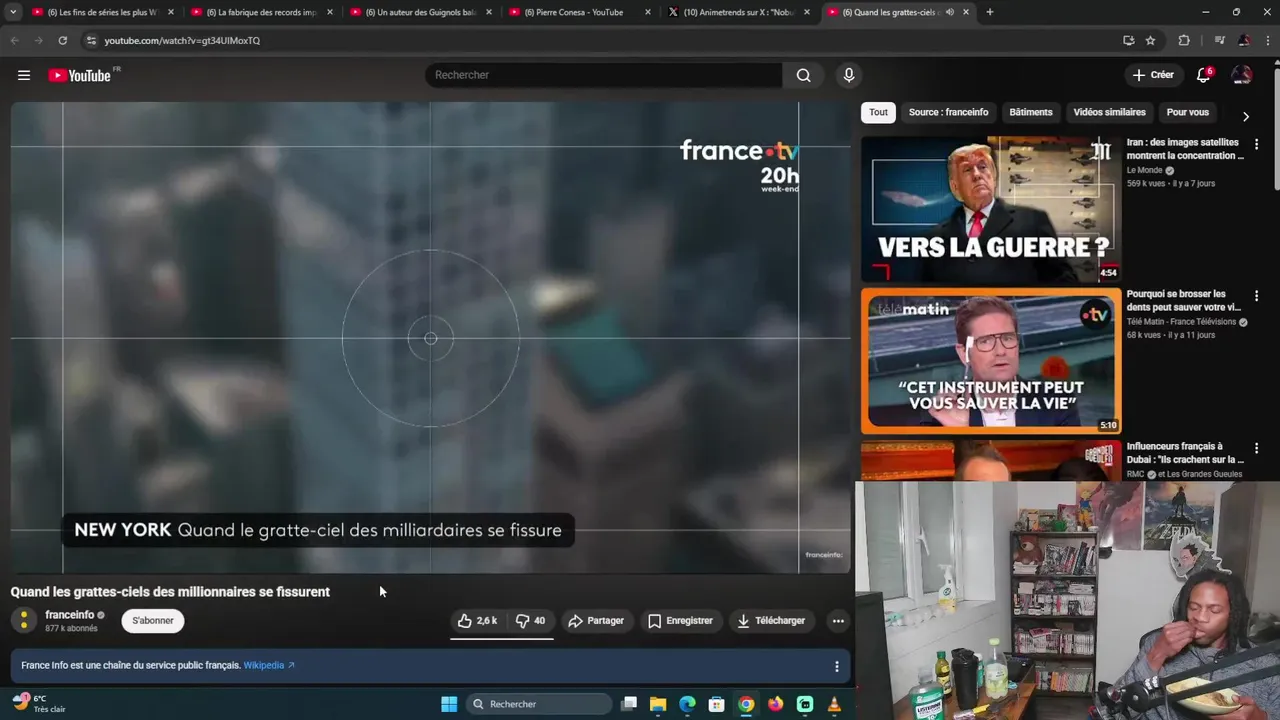Image resolution: width=1280 pixels, height=720 pixels.
Task: Open info panel options kebab menu
Action: (x=837, y=666)
